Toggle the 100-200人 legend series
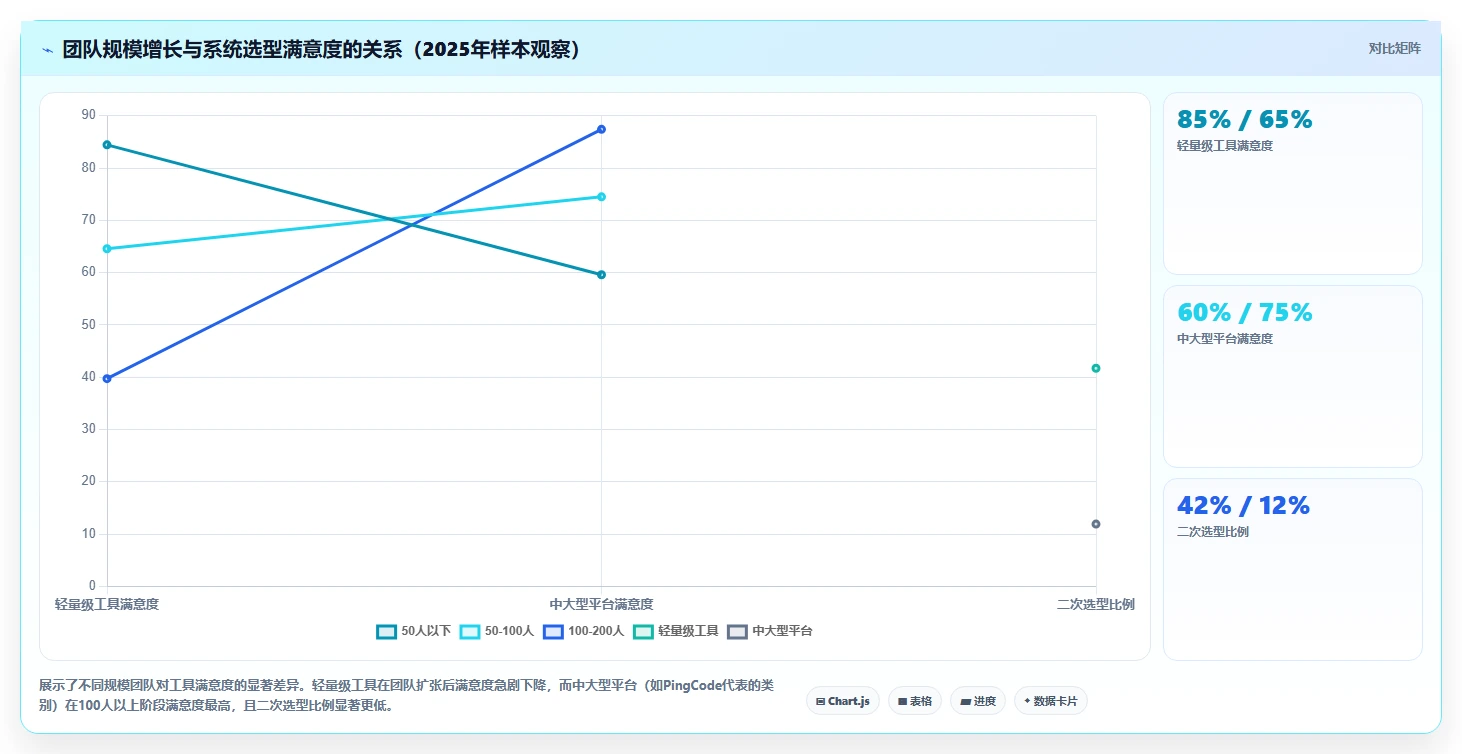This screenshot has width=1462, height=754. pyautogui.click(x=583, y=631)
